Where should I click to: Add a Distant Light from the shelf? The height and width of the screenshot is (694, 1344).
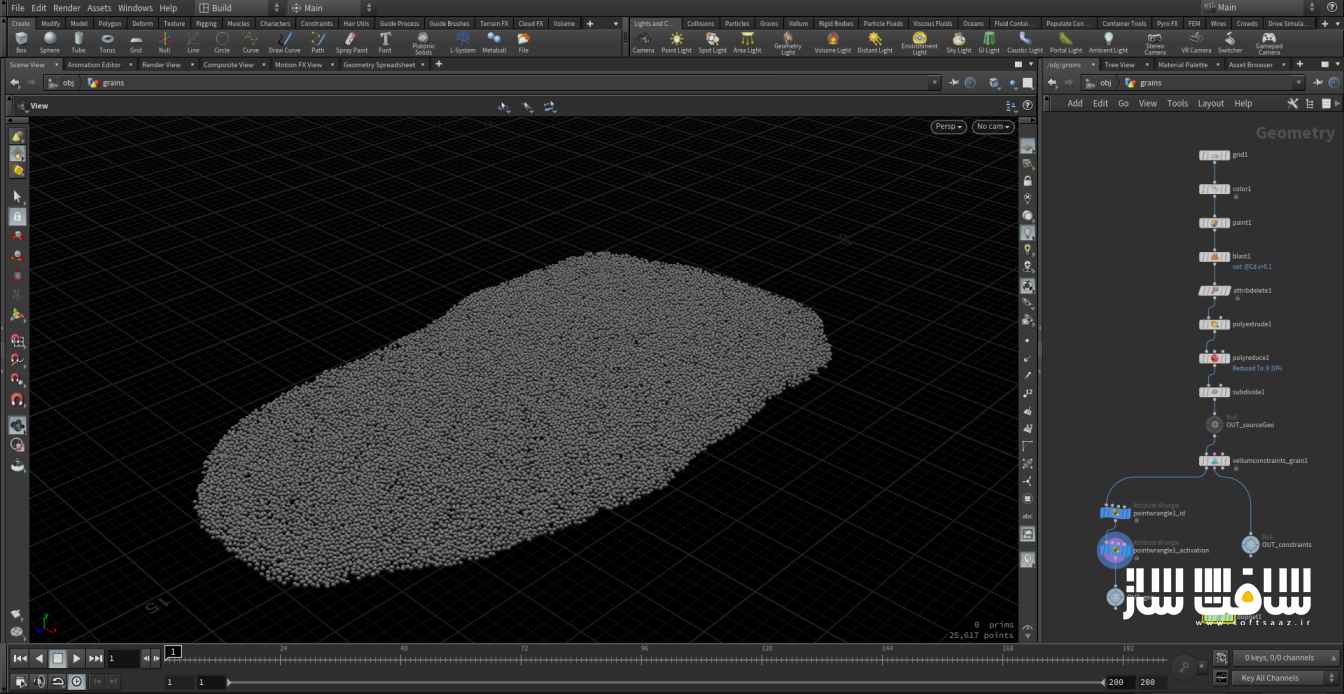[x=875, y=42]
